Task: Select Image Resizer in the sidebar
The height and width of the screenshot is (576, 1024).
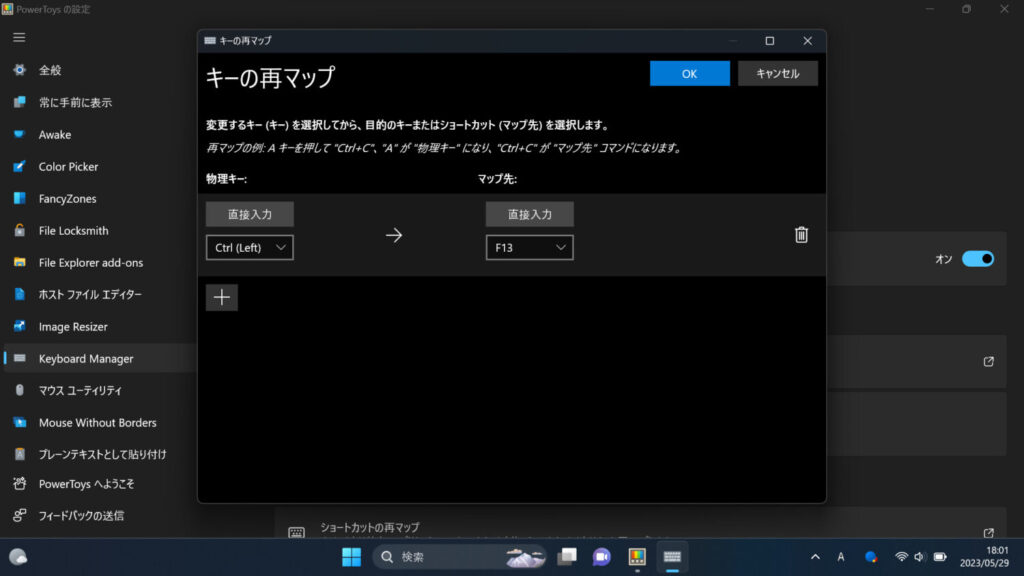Action: click(99, 326)
